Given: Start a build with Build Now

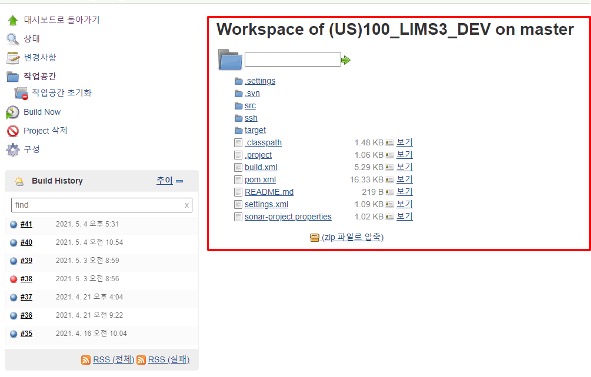Looking at the screenshot, I should click(x=42, y=112).
